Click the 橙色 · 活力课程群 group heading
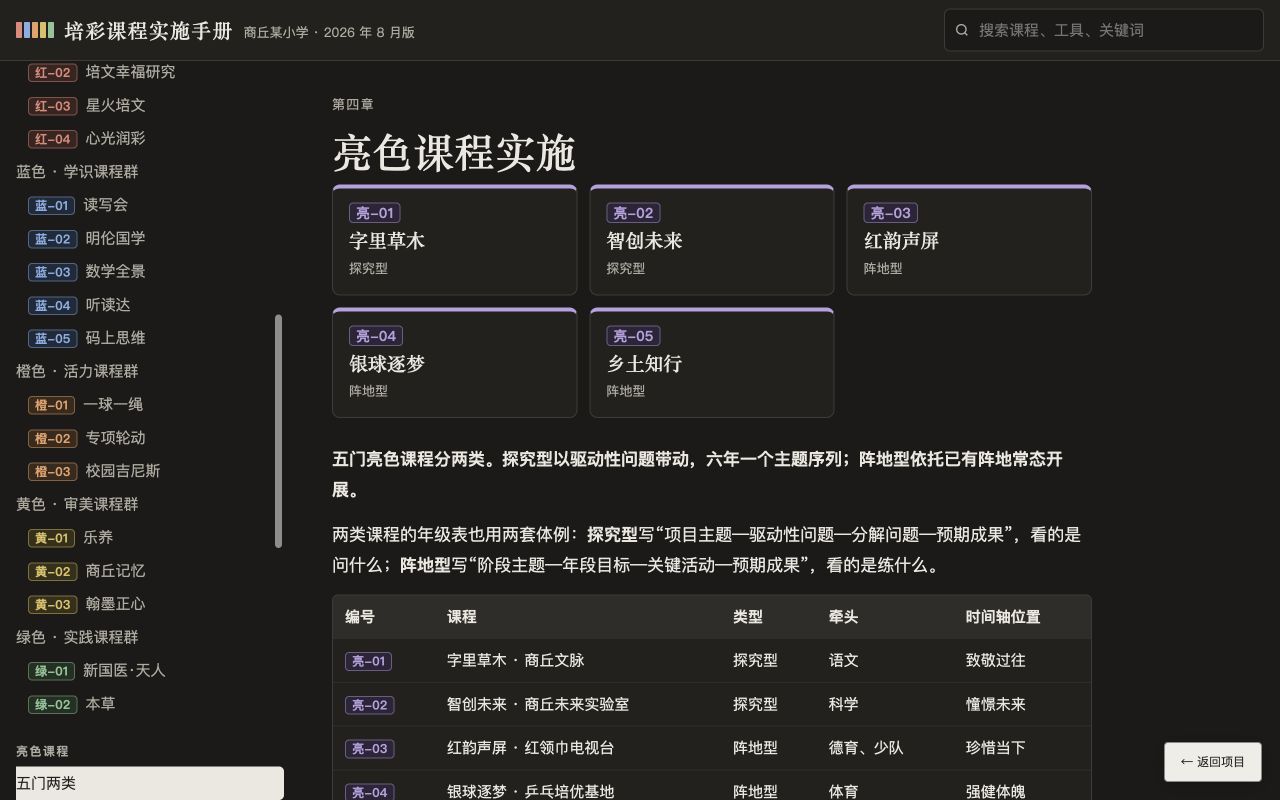The height and width of the screenshot is (800, 1280). (77, 371)
